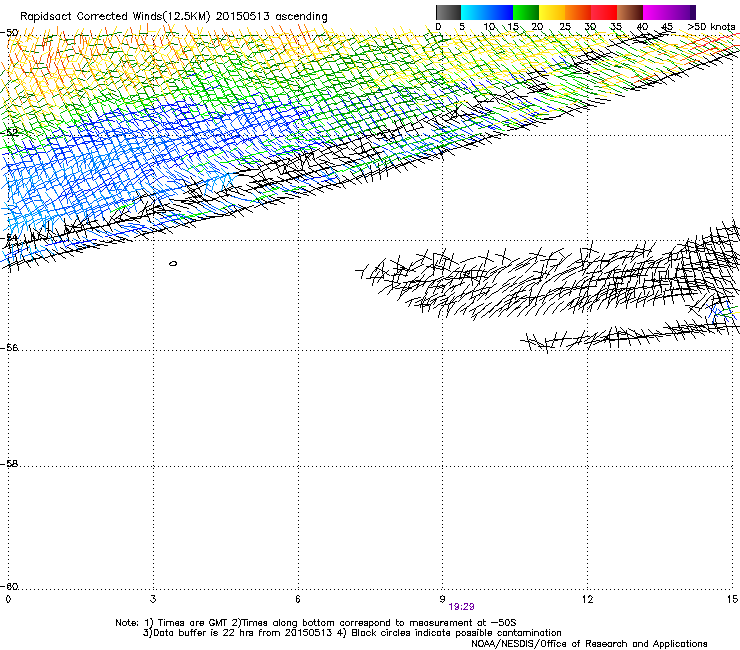Click the -60 latitude axis label

(x=9, y=586)
